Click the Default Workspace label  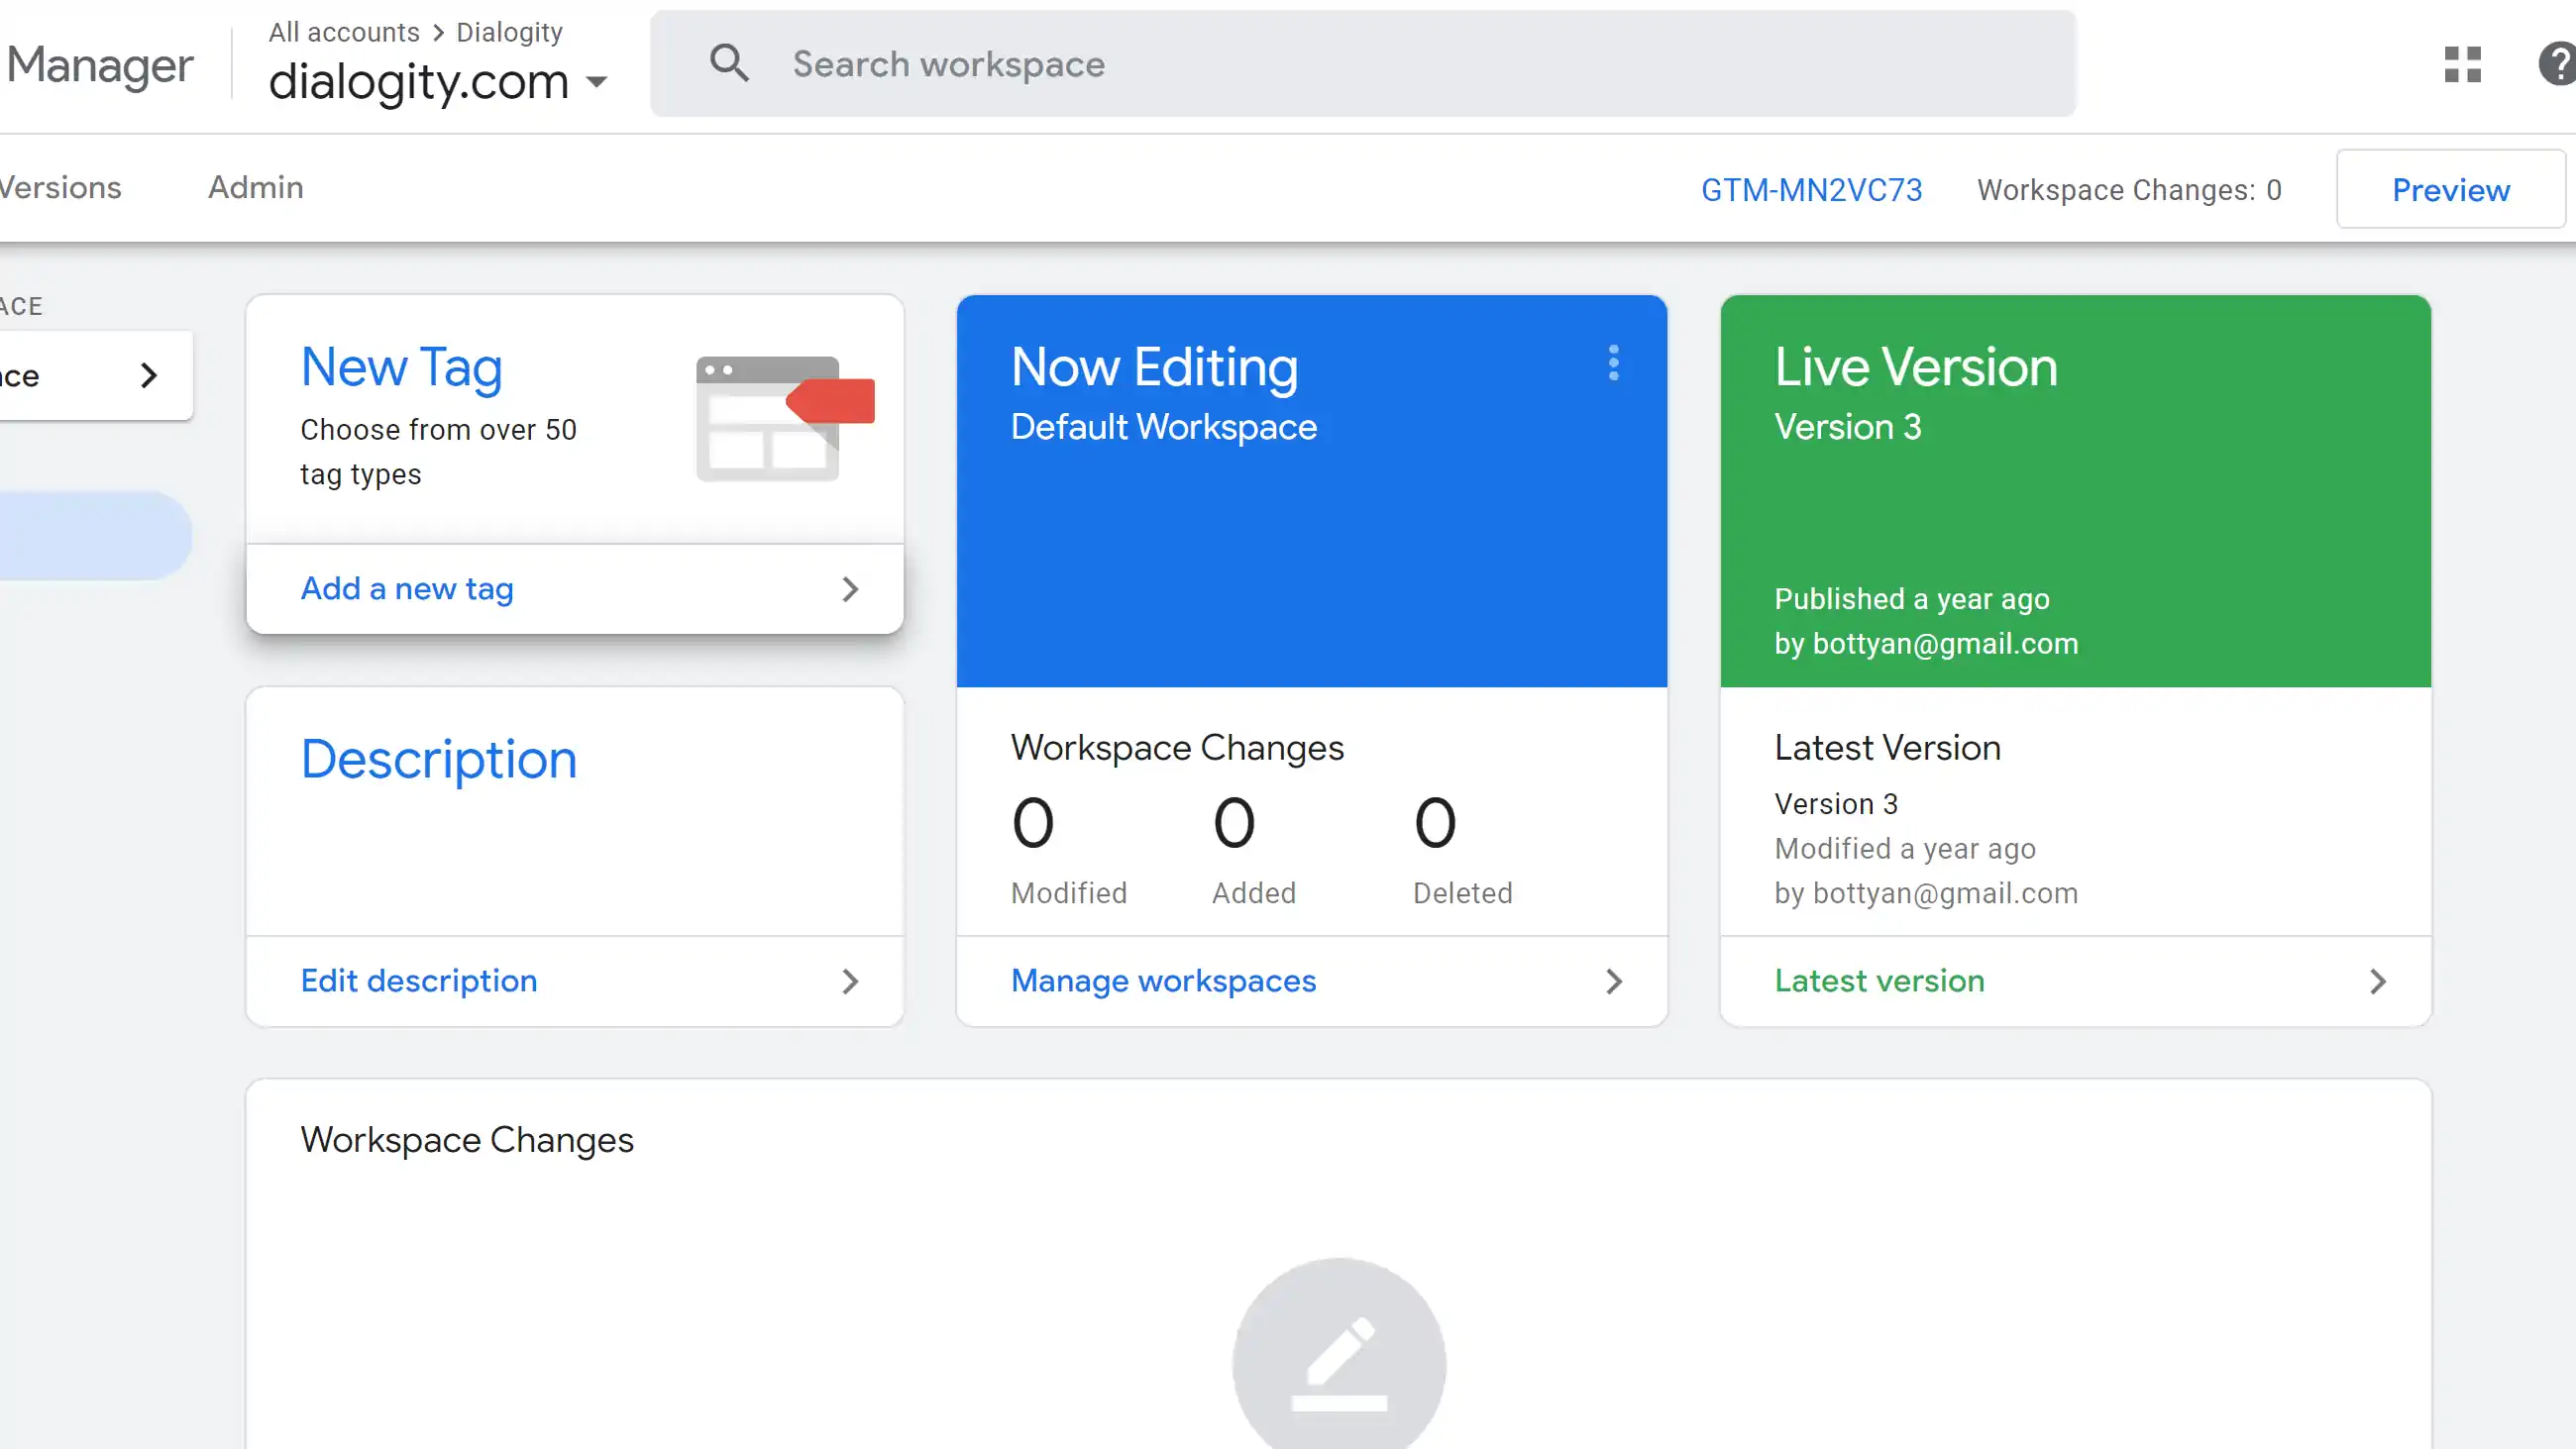1163,427
